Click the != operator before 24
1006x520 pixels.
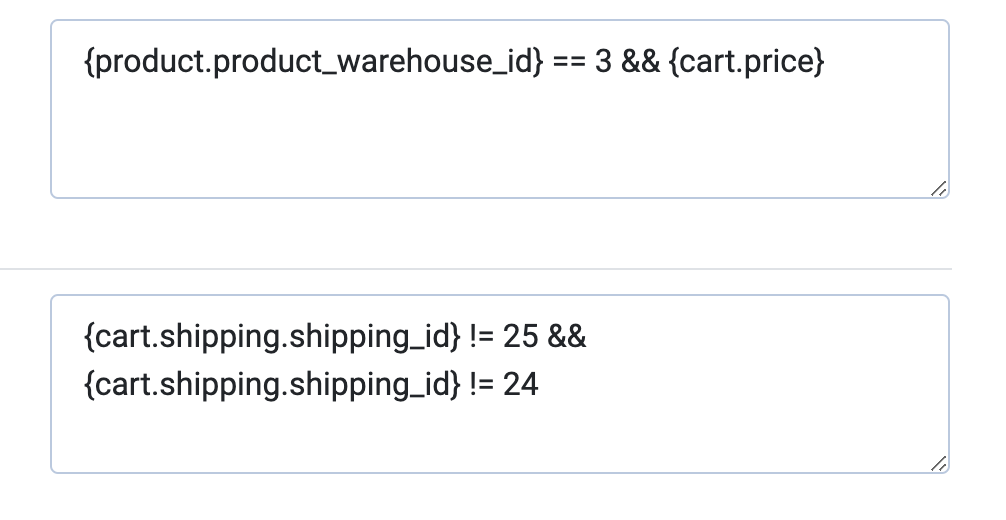tap(482, 384)
